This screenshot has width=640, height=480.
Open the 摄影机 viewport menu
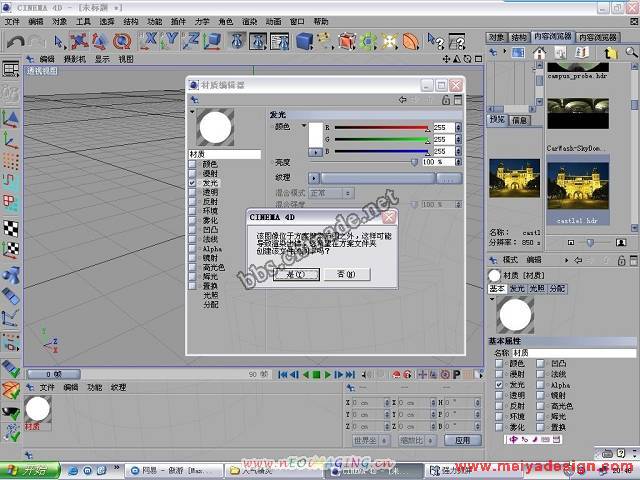[75, 59]
